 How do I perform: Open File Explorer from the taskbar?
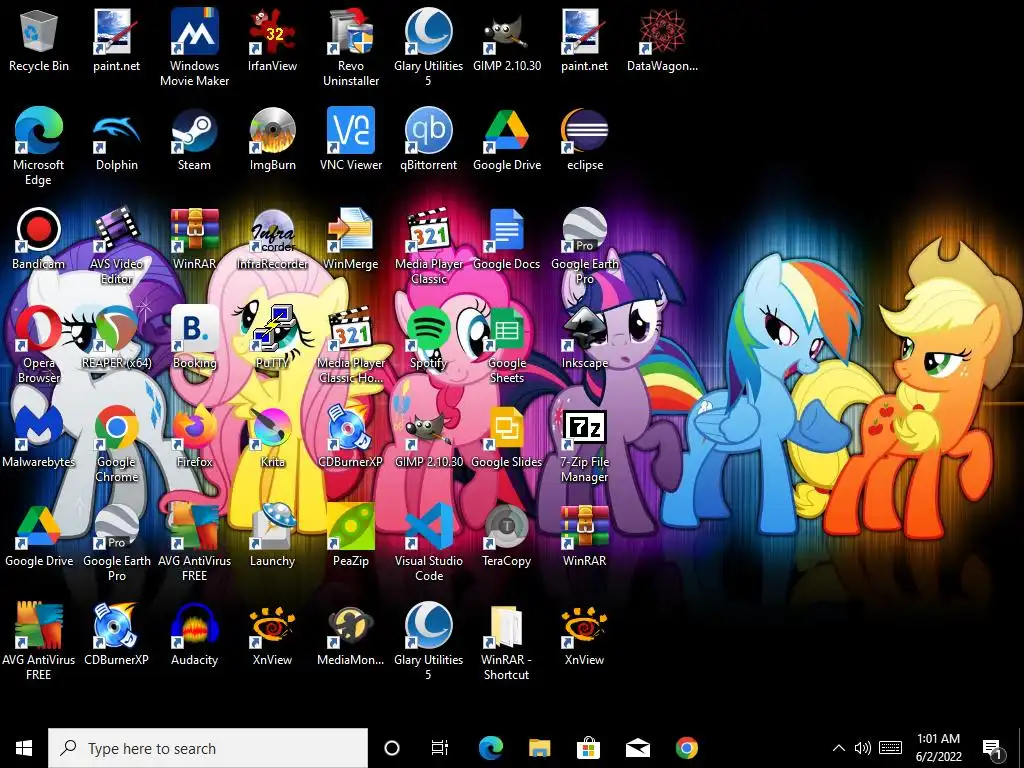[539, 748]
